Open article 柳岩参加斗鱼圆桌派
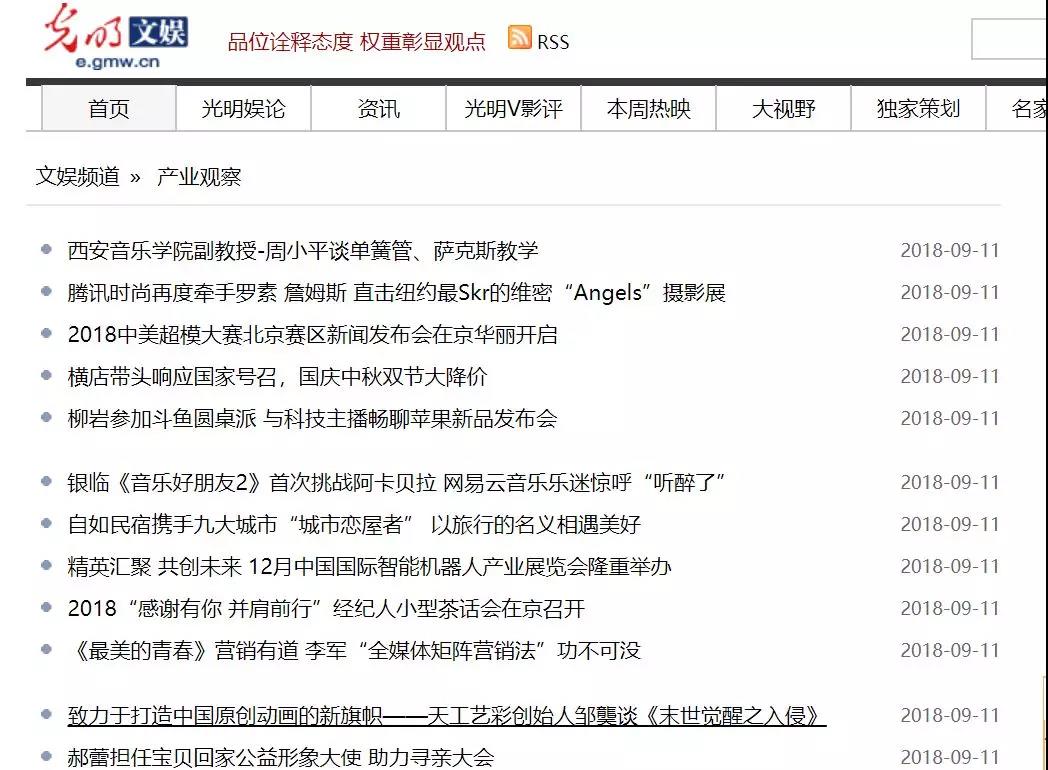 click(312, 419)
